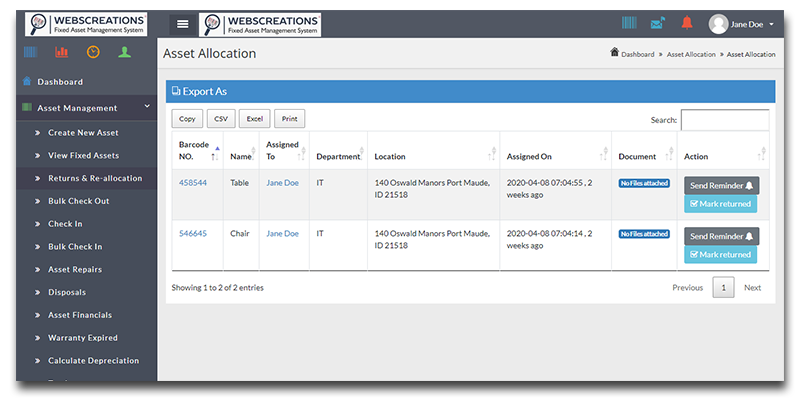Viewport: 800px width, 398px height.
Task: Mark the Table asset returned
Action: pyautogui.click(x=720, y=204)
